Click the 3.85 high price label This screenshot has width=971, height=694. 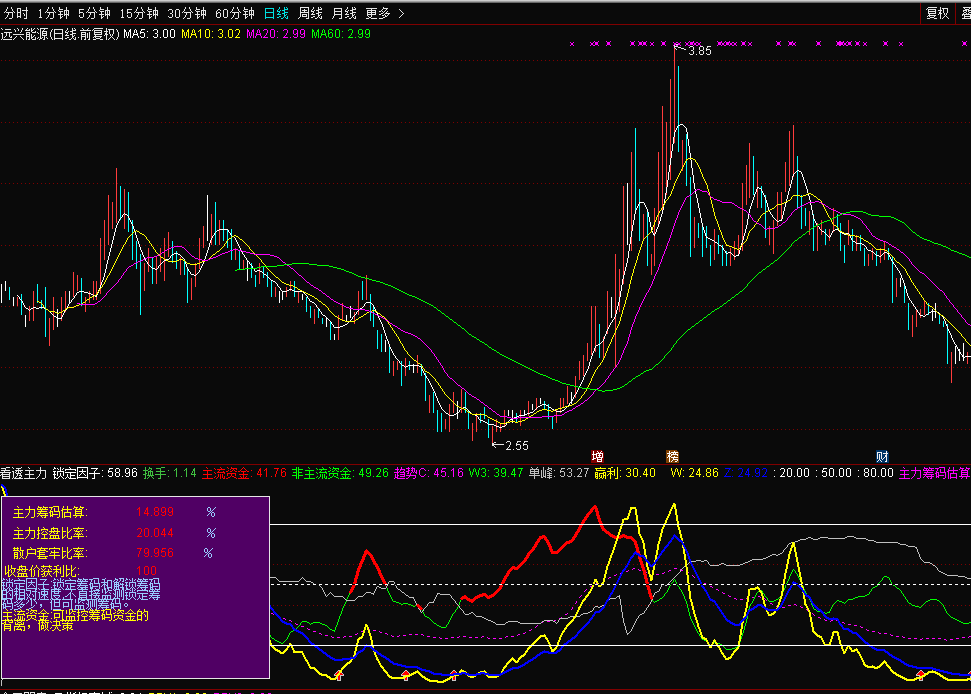coord(700,51)
